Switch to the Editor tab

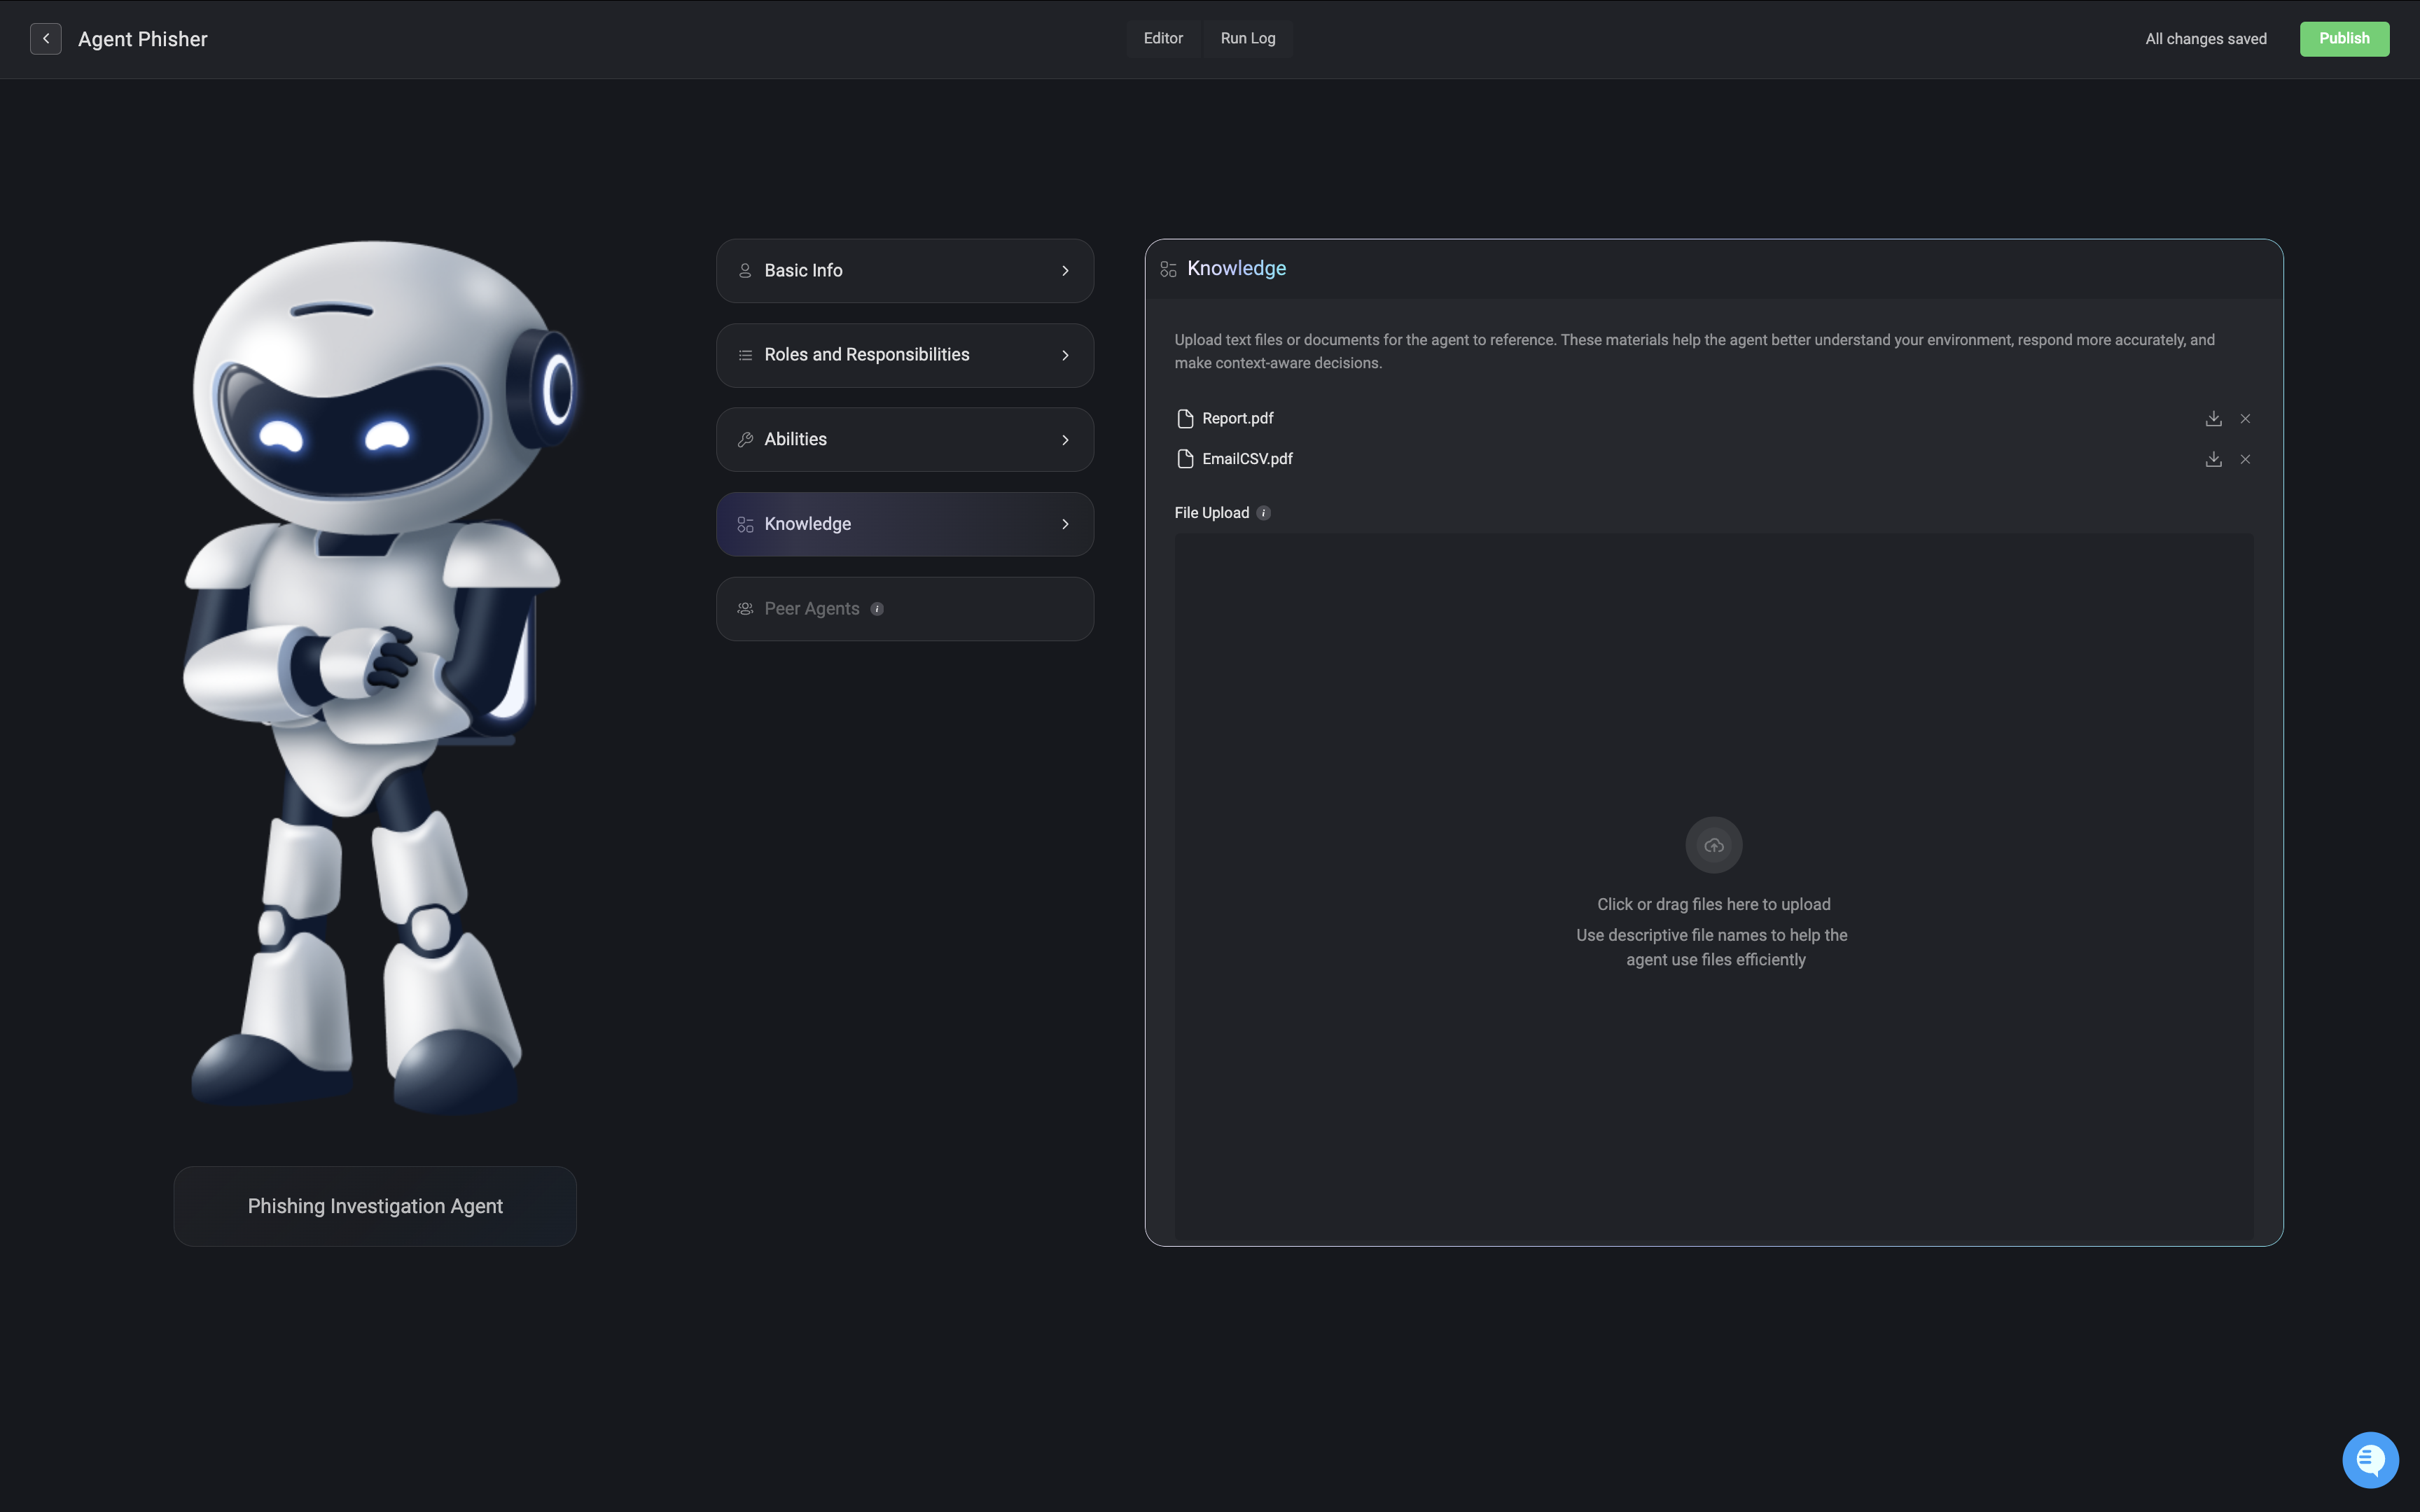click(1163, 39)
